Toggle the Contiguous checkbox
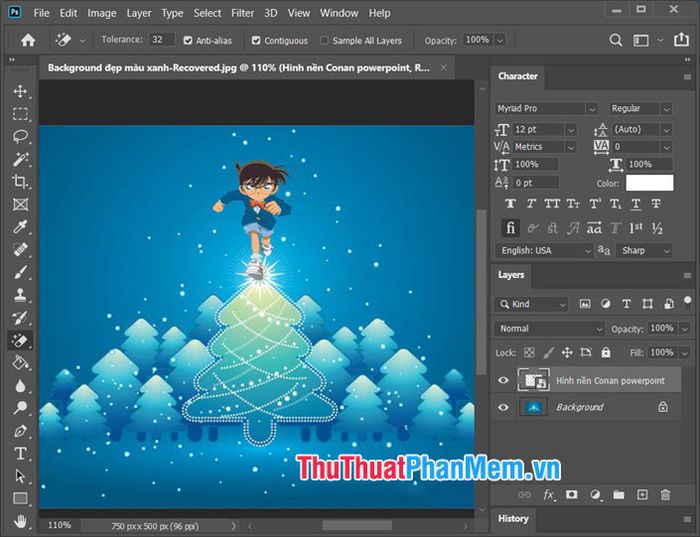 (x=256, y=41)
